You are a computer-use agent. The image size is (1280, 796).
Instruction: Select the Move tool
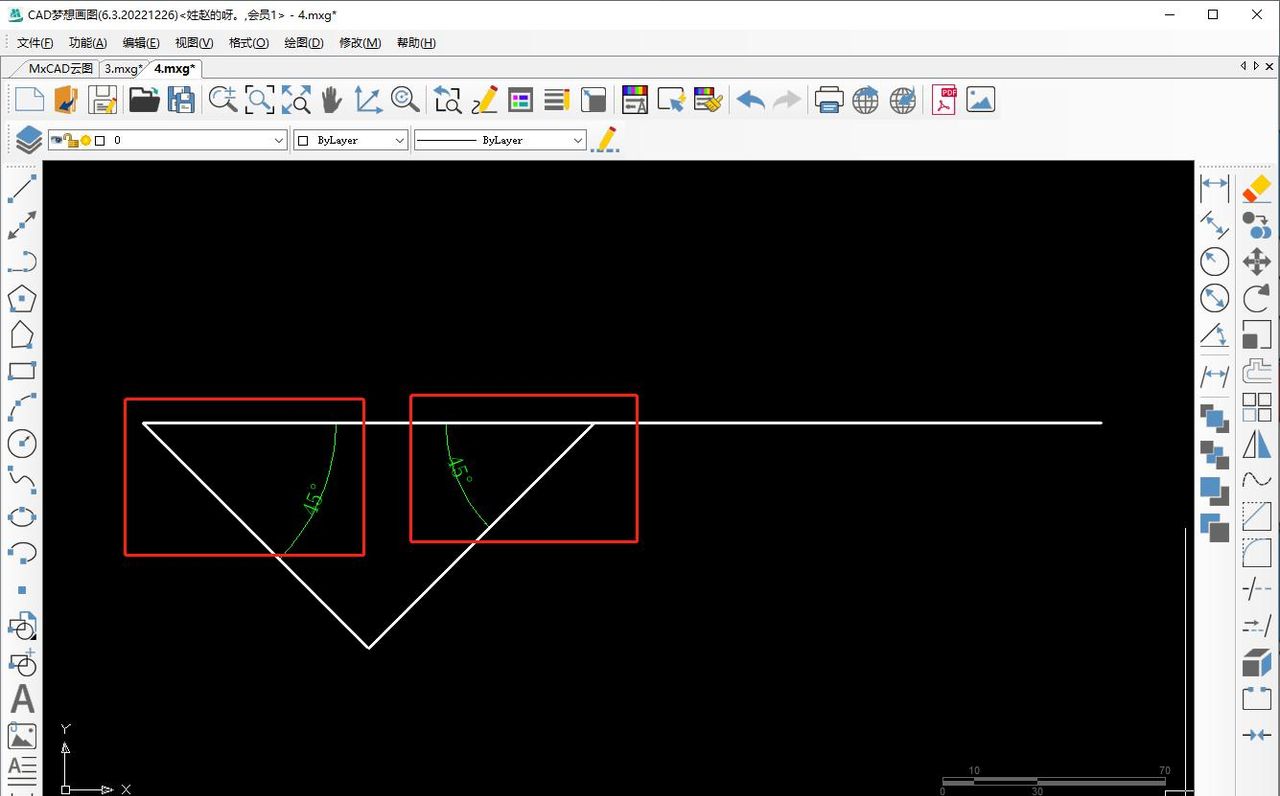1257,262
